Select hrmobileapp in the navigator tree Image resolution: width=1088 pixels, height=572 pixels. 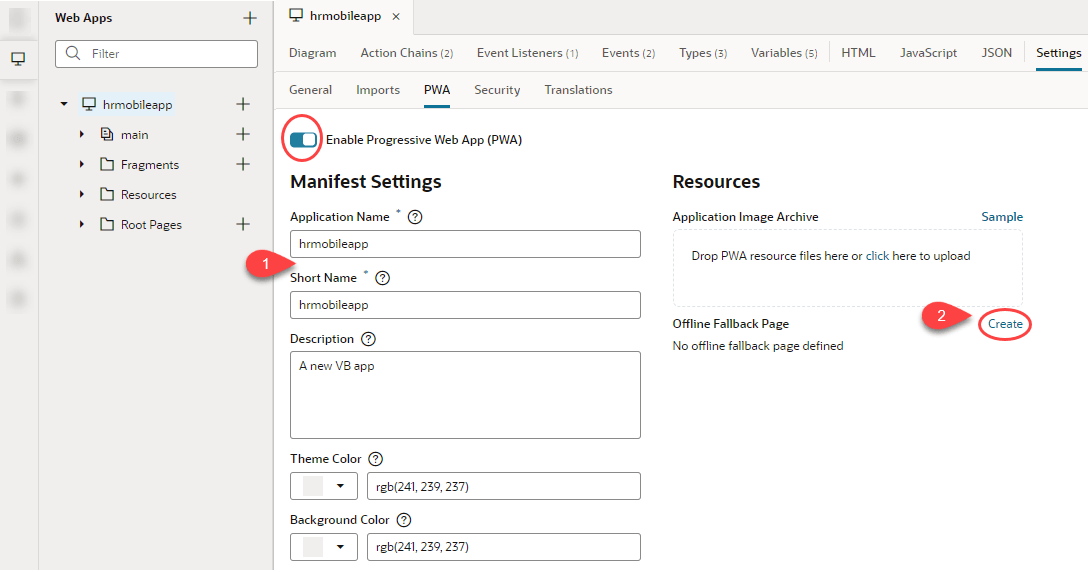[137, 104]
